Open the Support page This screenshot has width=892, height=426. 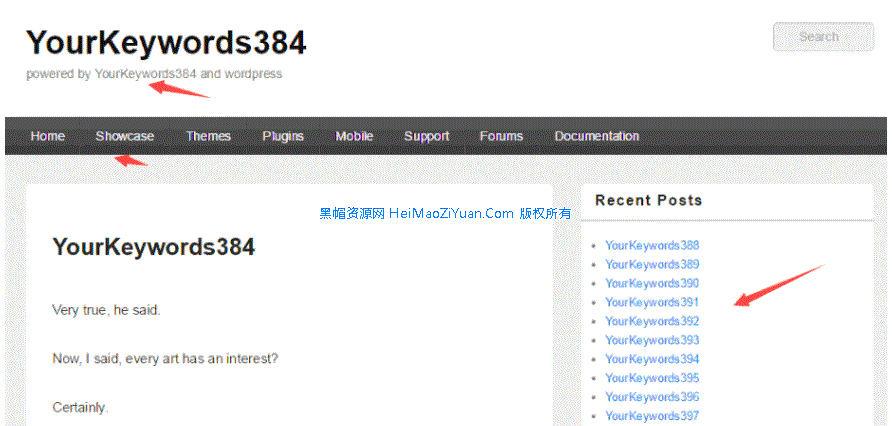pyautogui.click(x=426, y=136)
